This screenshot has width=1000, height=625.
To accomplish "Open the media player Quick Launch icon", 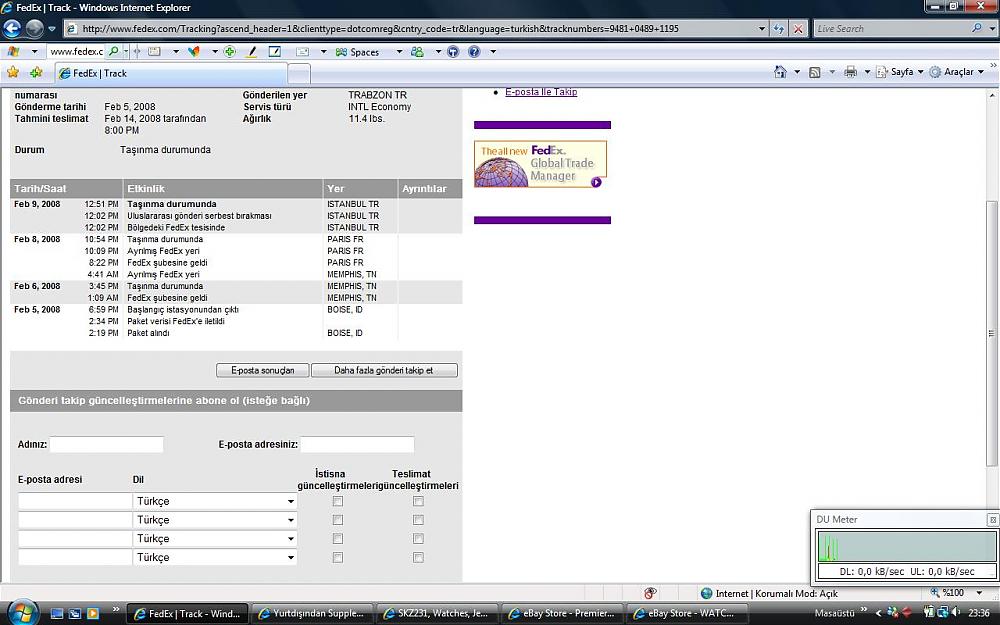I will pyautogui.click(x=92, y=614).
